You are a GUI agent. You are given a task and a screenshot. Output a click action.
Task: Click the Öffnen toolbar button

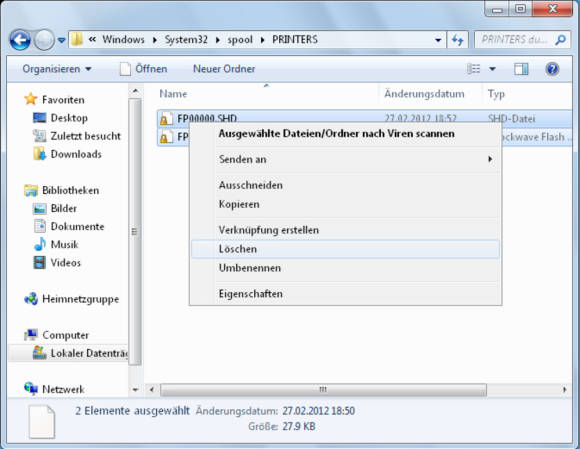[x=144, y=69]
